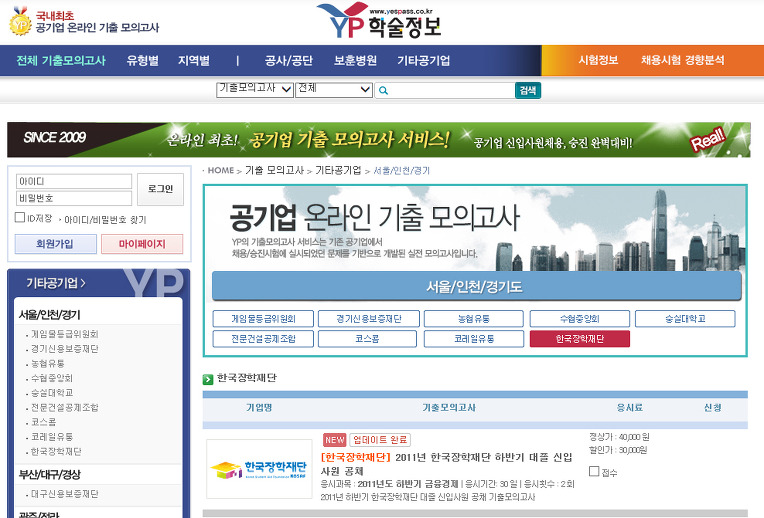Click the 회원가입 button
The height and width of the screenshot is (518, 764).
click(56, 244)
